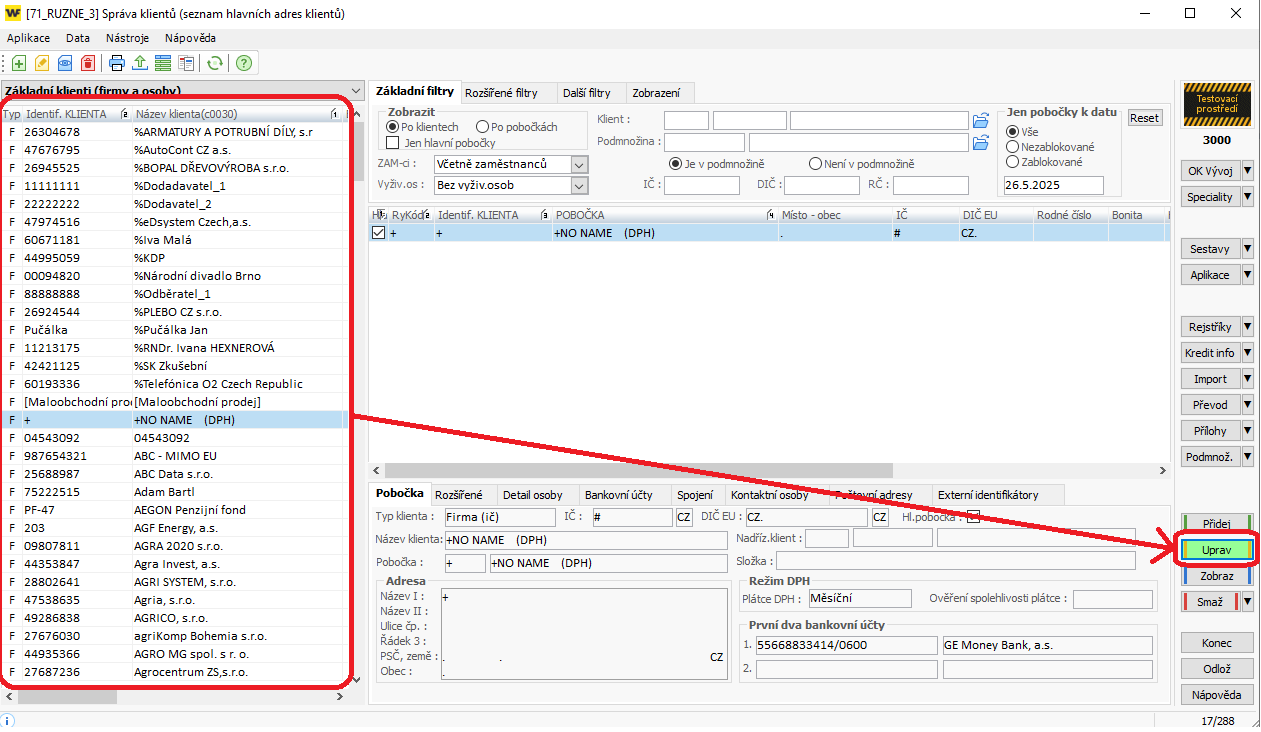Screen dimensions: 1261x732
Task: Select Vše radio button
Action: pyautogui.click(x=1013, y=132)
